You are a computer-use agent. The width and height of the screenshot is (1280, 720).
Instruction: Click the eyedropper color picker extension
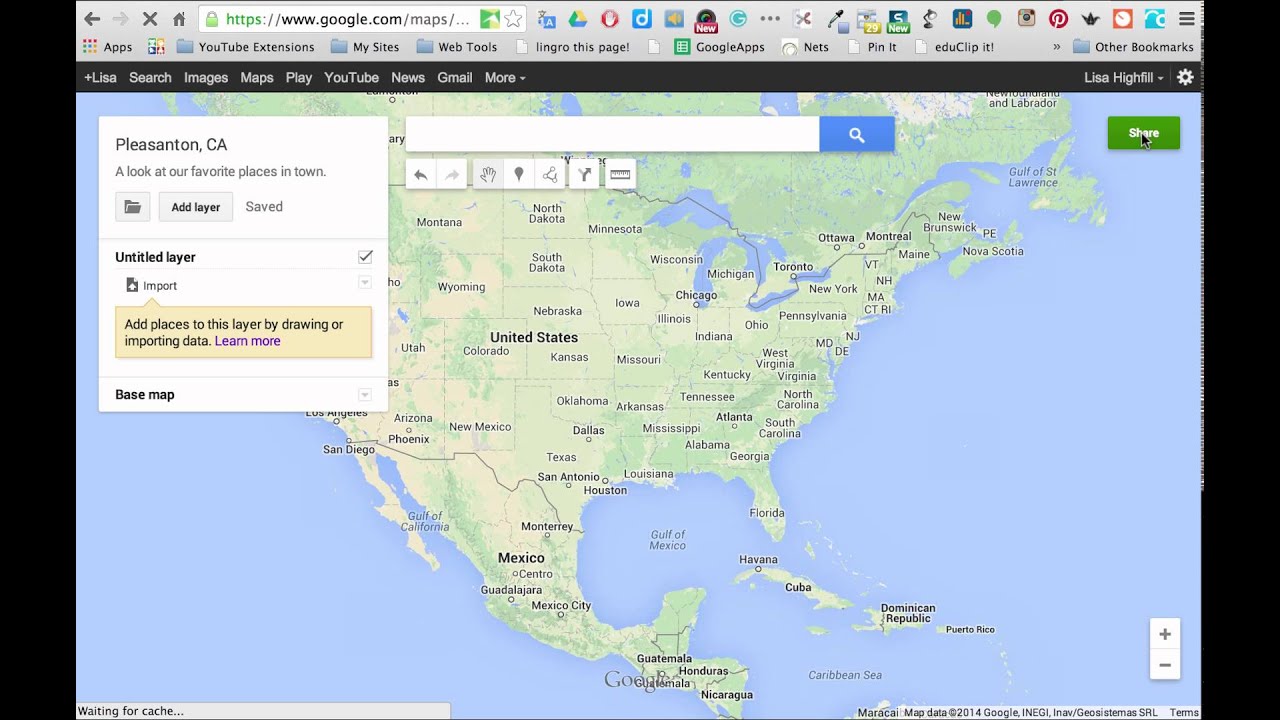click(835, 18)
